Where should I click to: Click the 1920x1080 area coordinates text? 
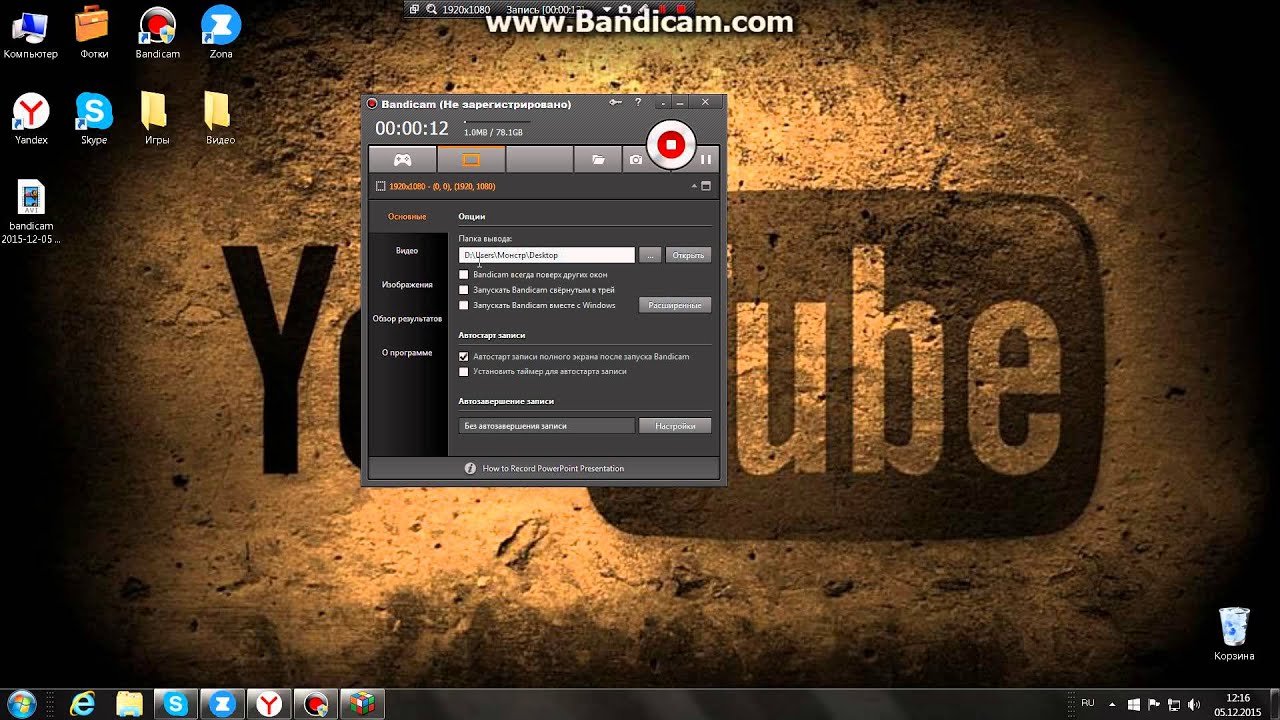click(442, 186)
